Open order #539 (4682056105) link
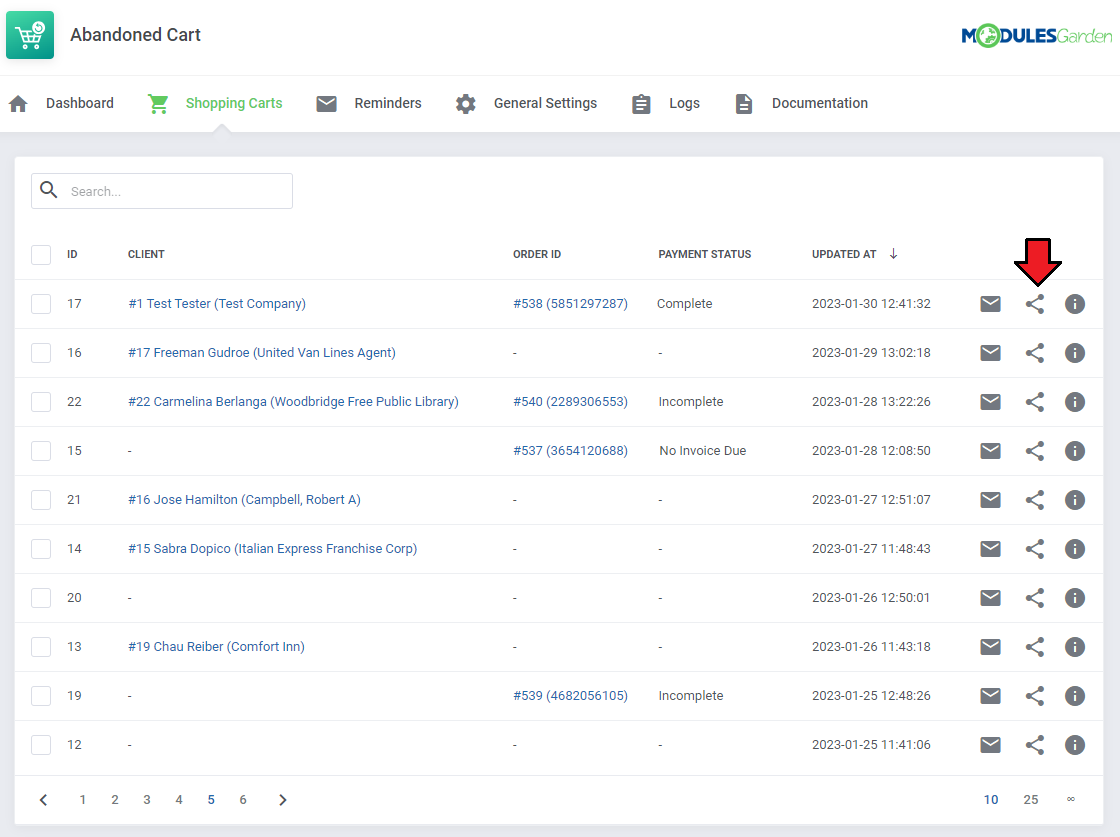Viewport: 1120px width, 837px height. [x=570, y=696]
